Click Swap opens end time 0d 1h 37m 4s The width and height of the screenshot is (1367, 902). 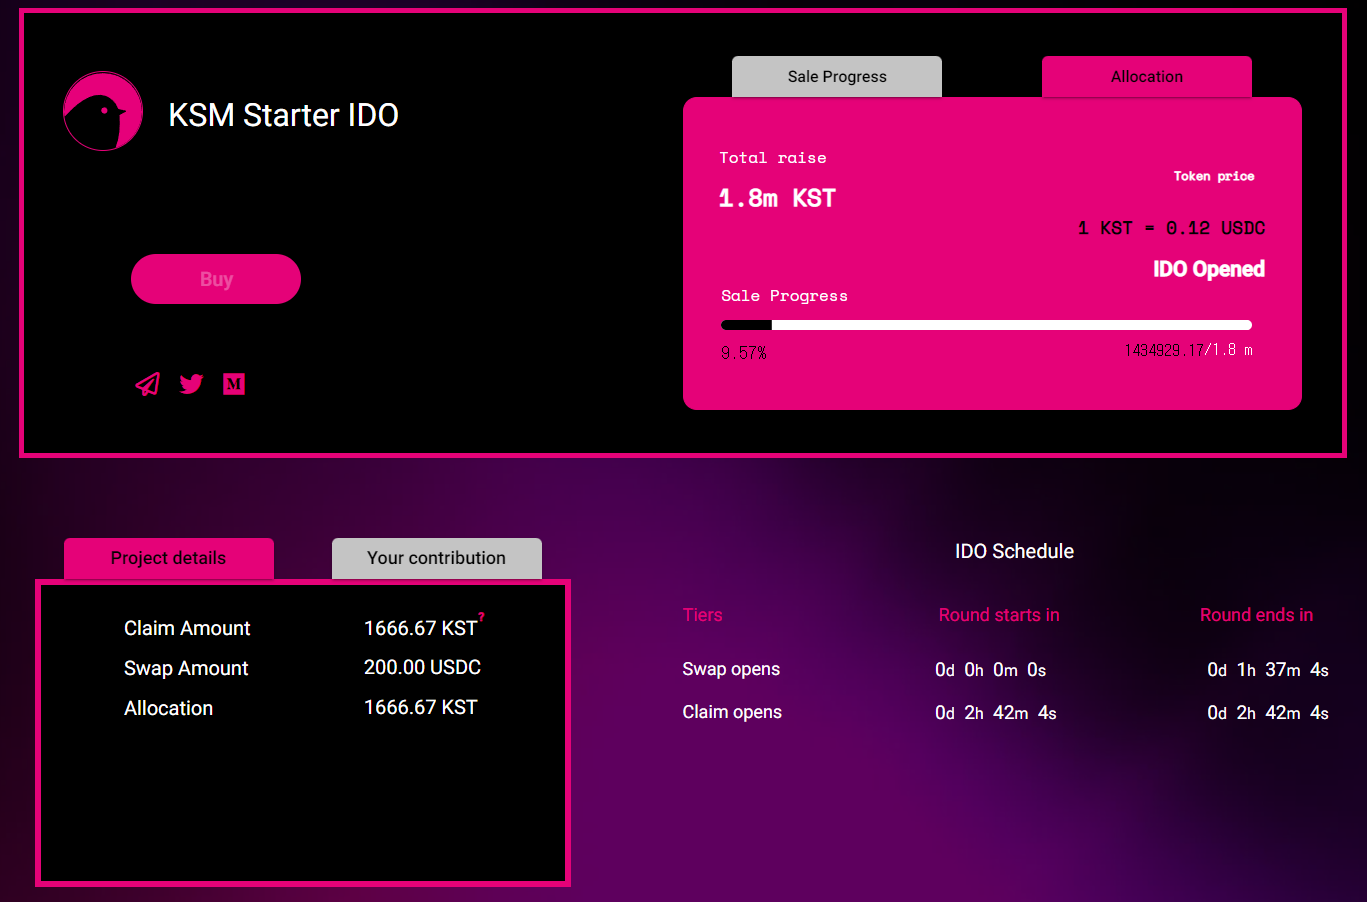tap(1268, 670)
